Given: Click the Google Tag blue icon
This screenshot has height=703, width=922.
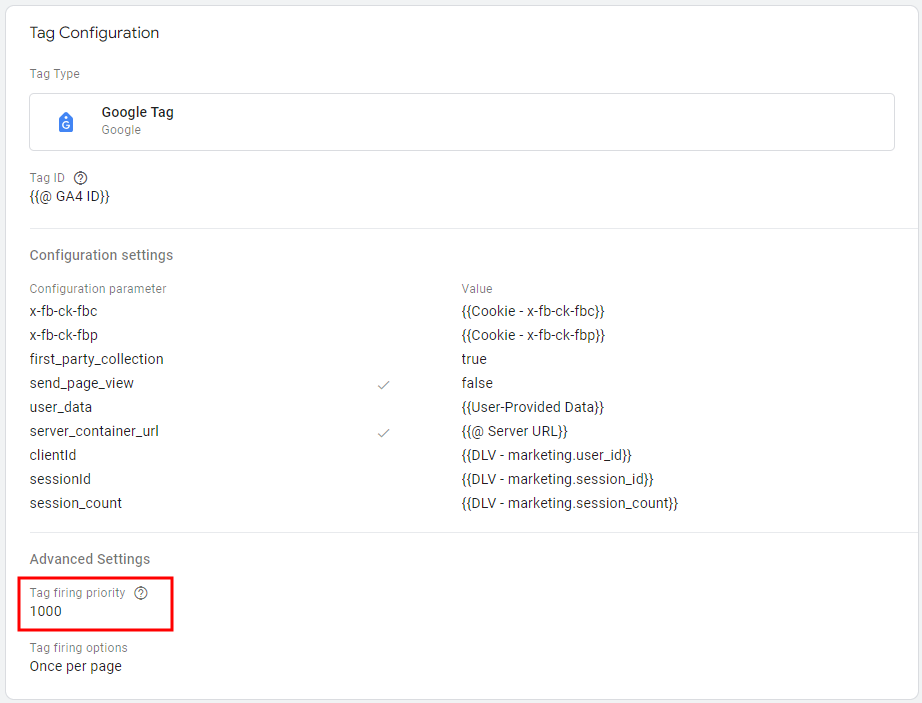Looking at the screenshot, I should pyautogui.click(x=66, y=122).
